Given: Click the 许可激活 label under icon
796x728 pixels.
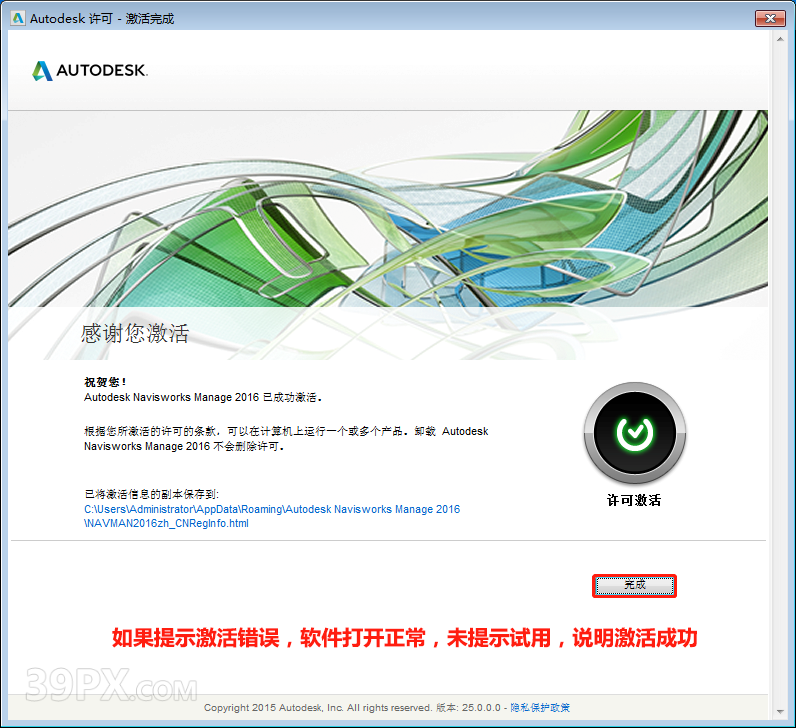Looking at the screenshot, I should (x=634, y=500).
